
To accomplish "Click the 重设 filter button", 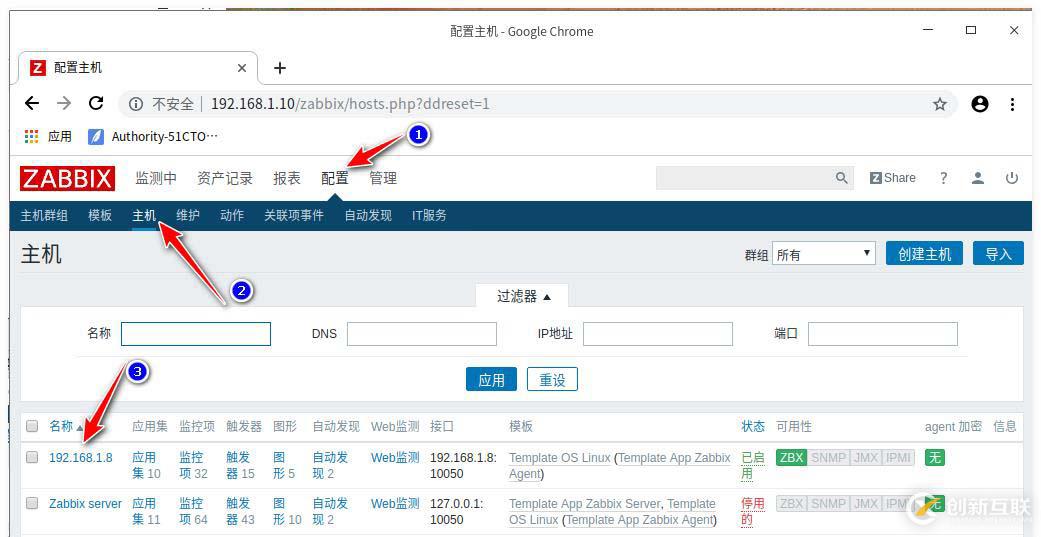I will 552,379.
